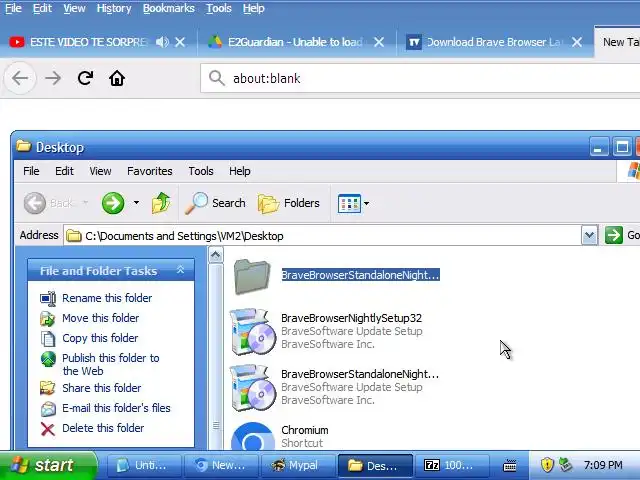Viewport: 640px width, 480px height.
Task: Select the BraveBrowserStandaloneNight folder icon
Action: click(252, 276)
